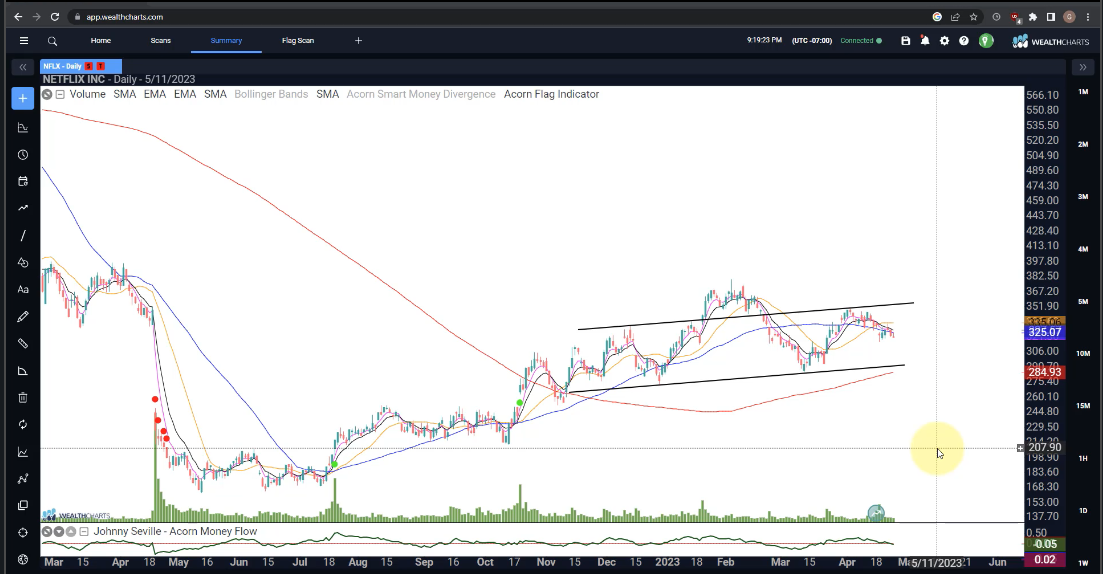Select the ruler measure tool
The image size is (1103, 574).
click(x=23, y=343)
